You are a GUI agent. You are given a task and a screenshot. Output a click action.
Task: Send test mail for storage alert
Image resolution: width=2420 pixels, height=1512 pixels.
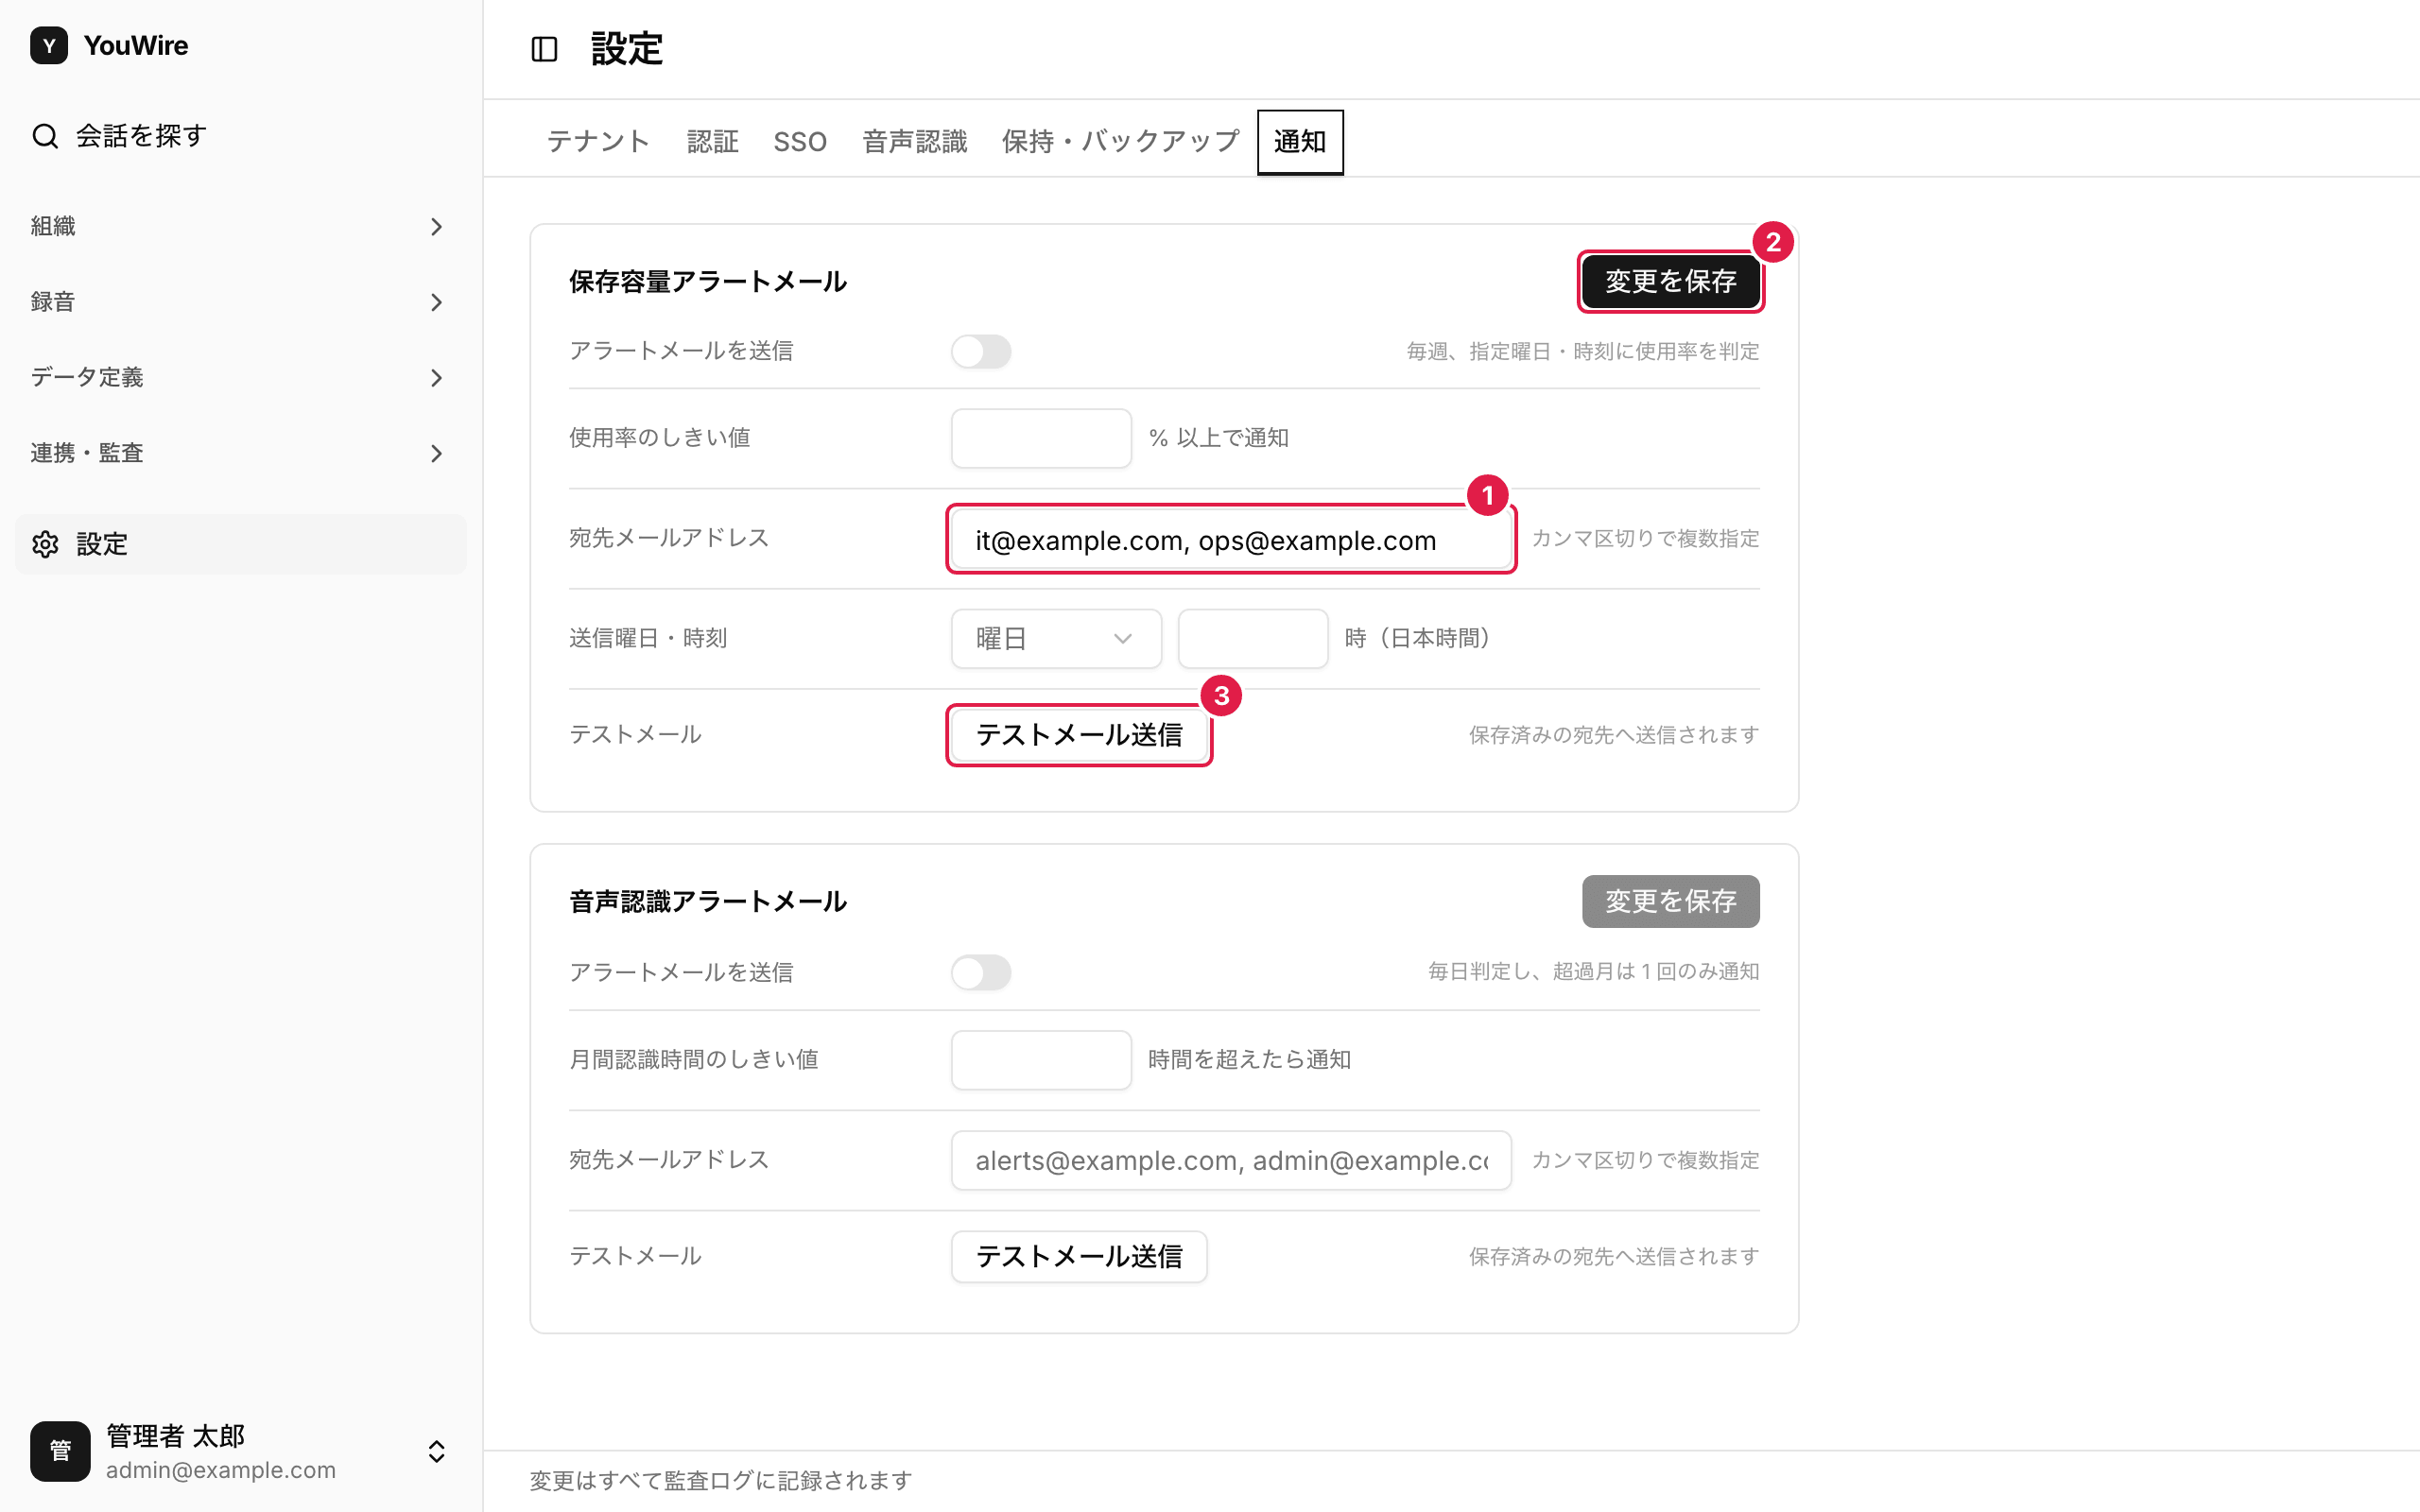[1079, 735]
